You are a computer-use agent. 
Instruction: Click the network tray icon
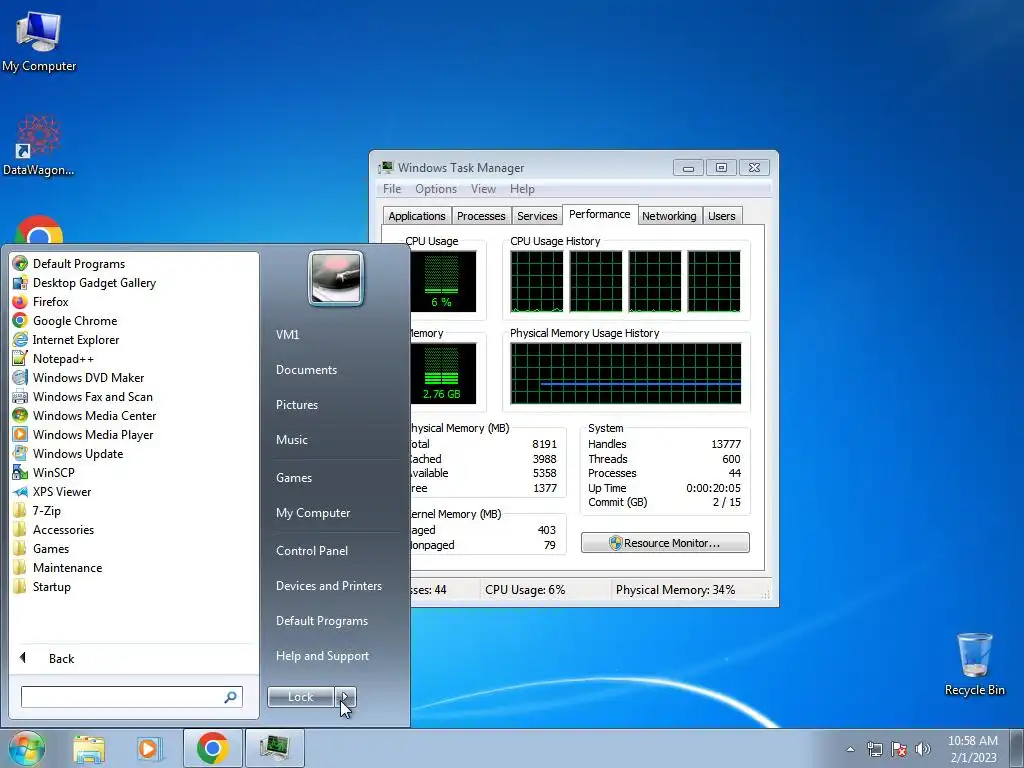[874, 749]
